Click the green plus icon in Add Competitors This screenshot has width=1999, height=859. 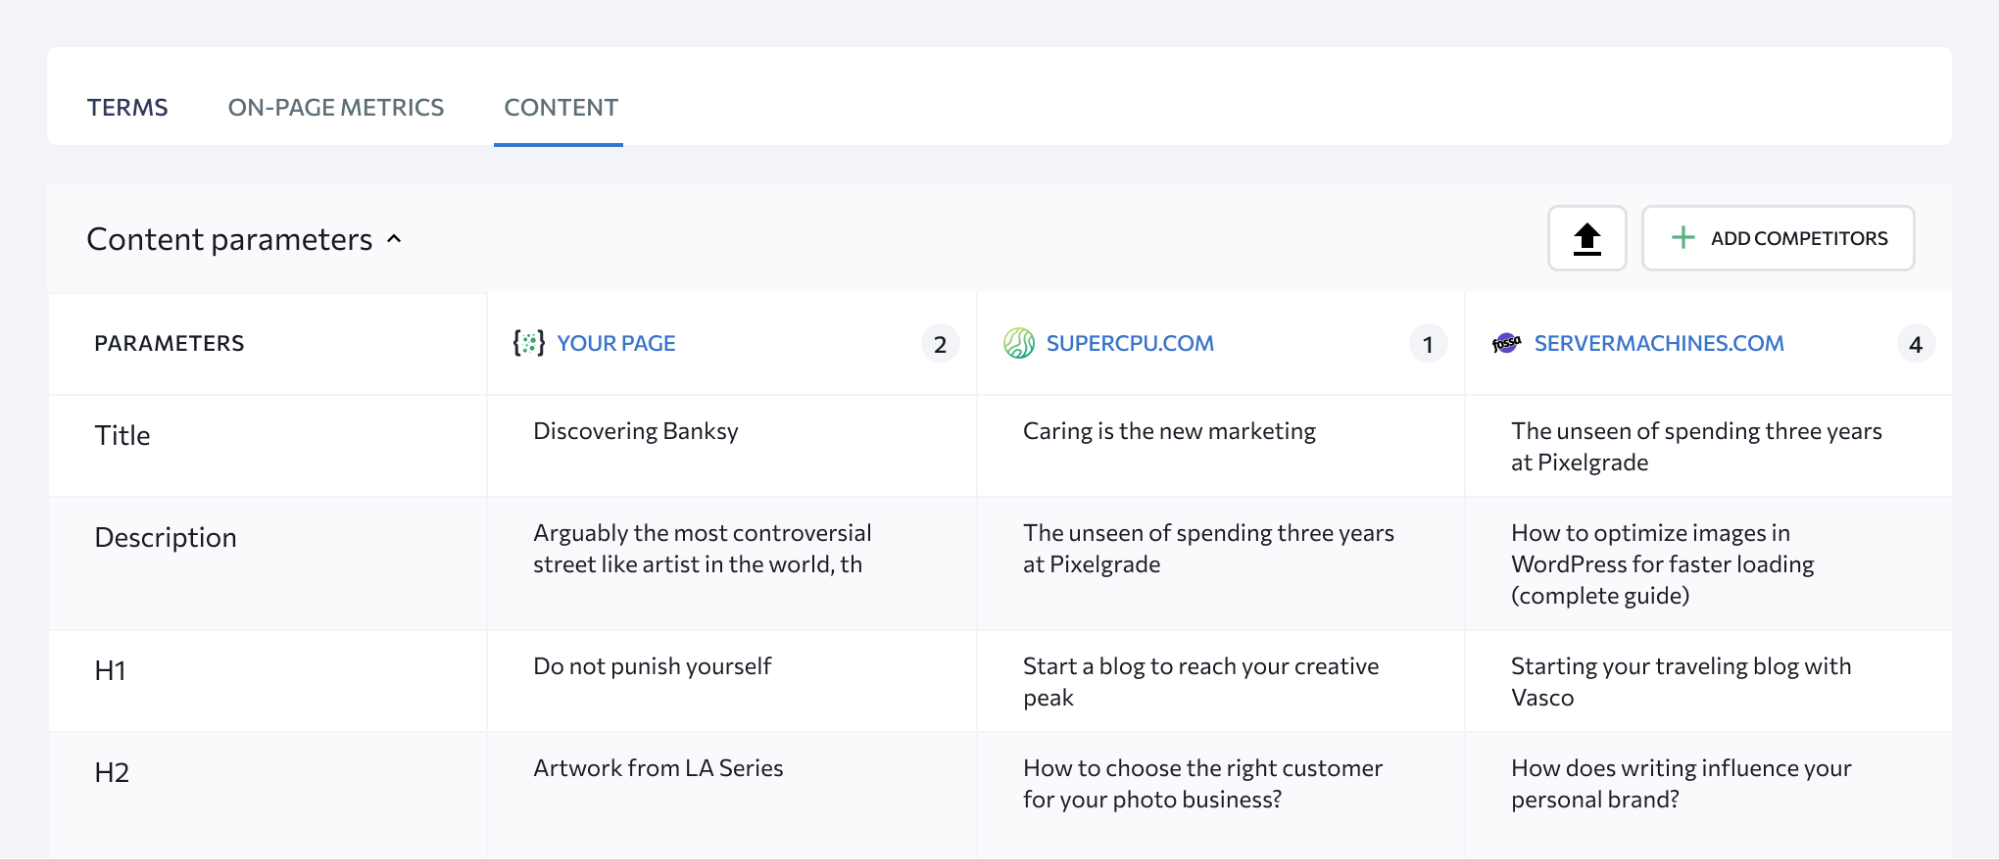[x=1683, y=238]
